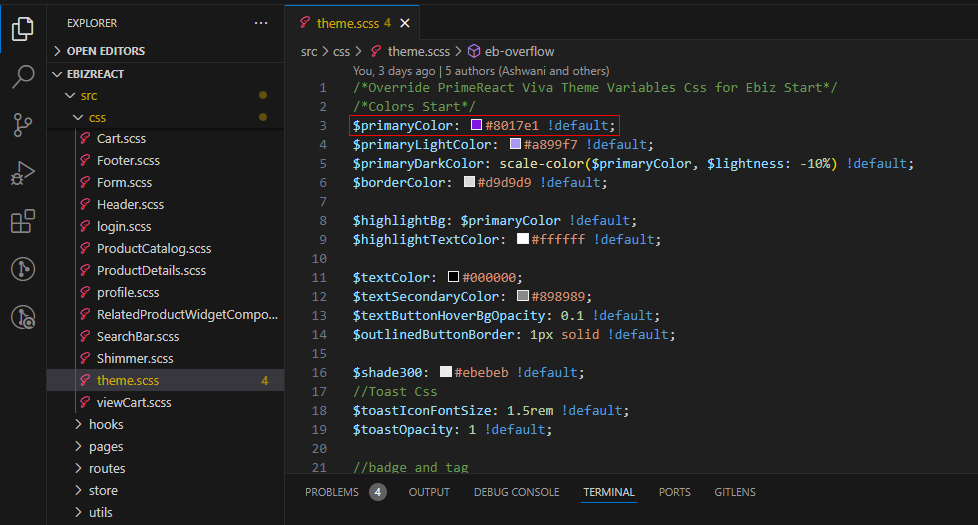Click Explorer's three-dot more actions button

(x=261, y=23)
